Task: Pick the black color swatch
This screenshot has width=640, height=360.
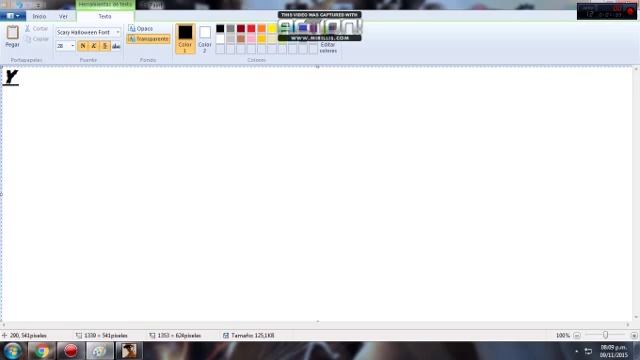Action: tap(220, 28)
